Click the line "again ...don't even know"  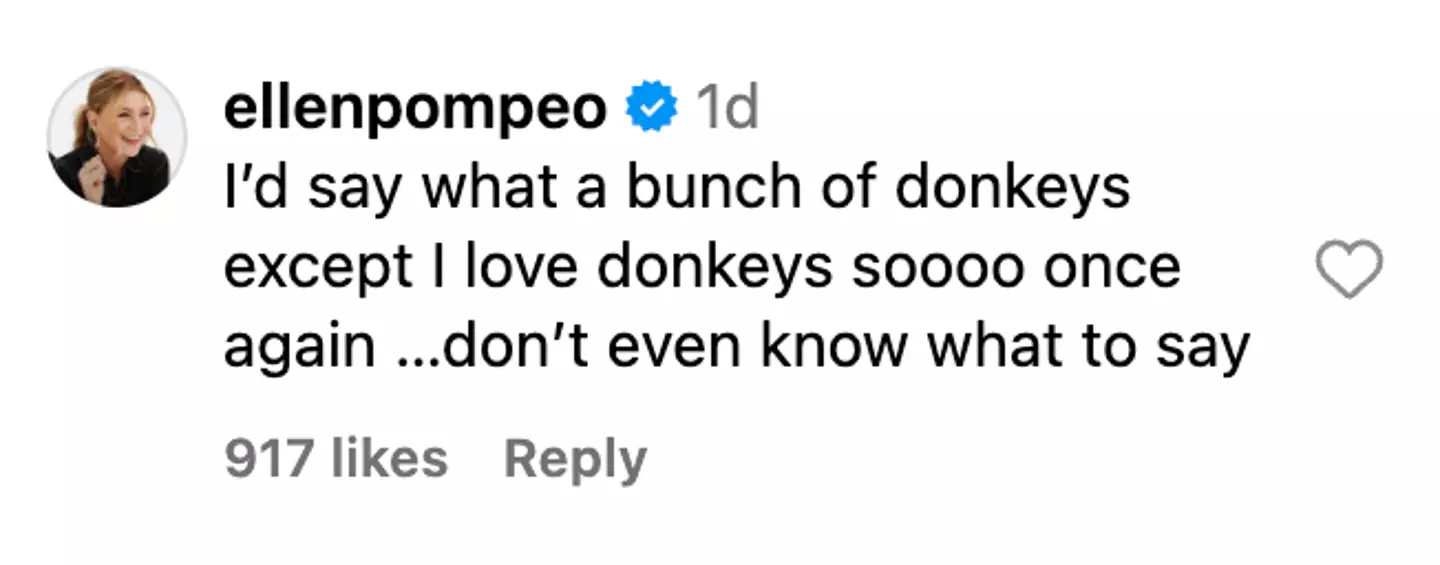click(x=736, y=347)
